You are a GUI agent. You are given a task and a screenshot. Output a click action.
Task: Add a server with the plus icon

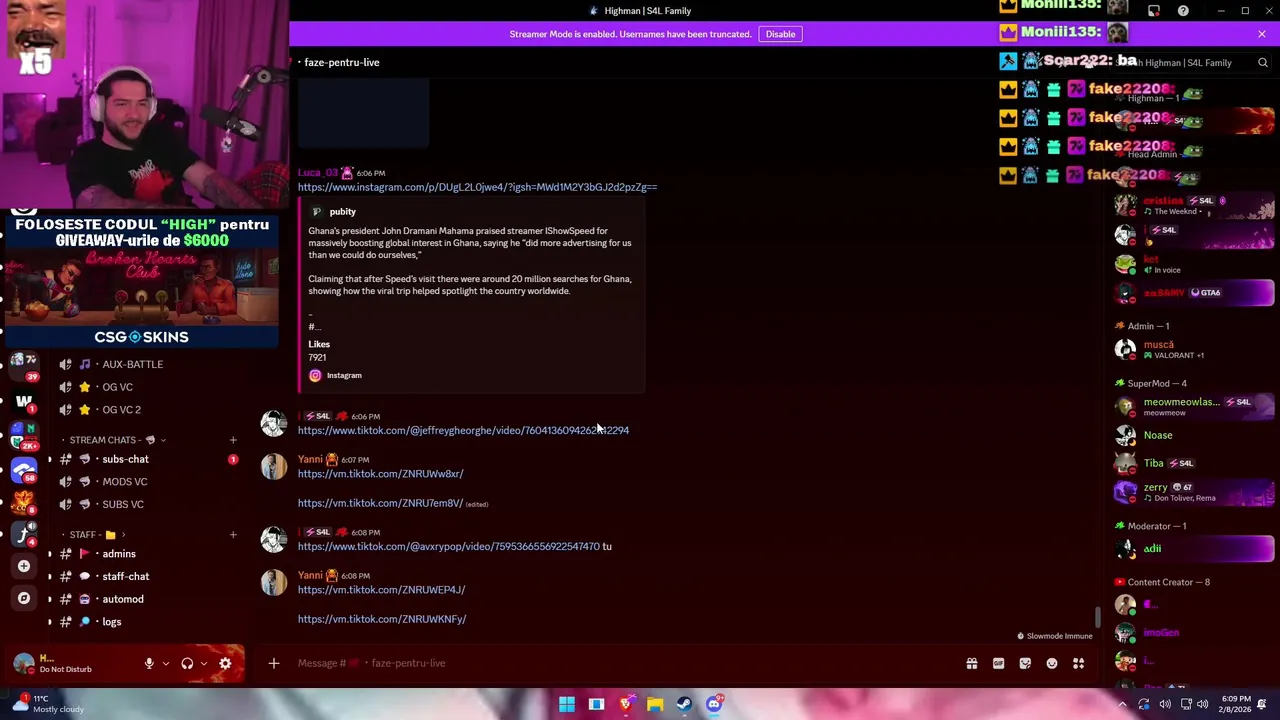coord(24,566)
